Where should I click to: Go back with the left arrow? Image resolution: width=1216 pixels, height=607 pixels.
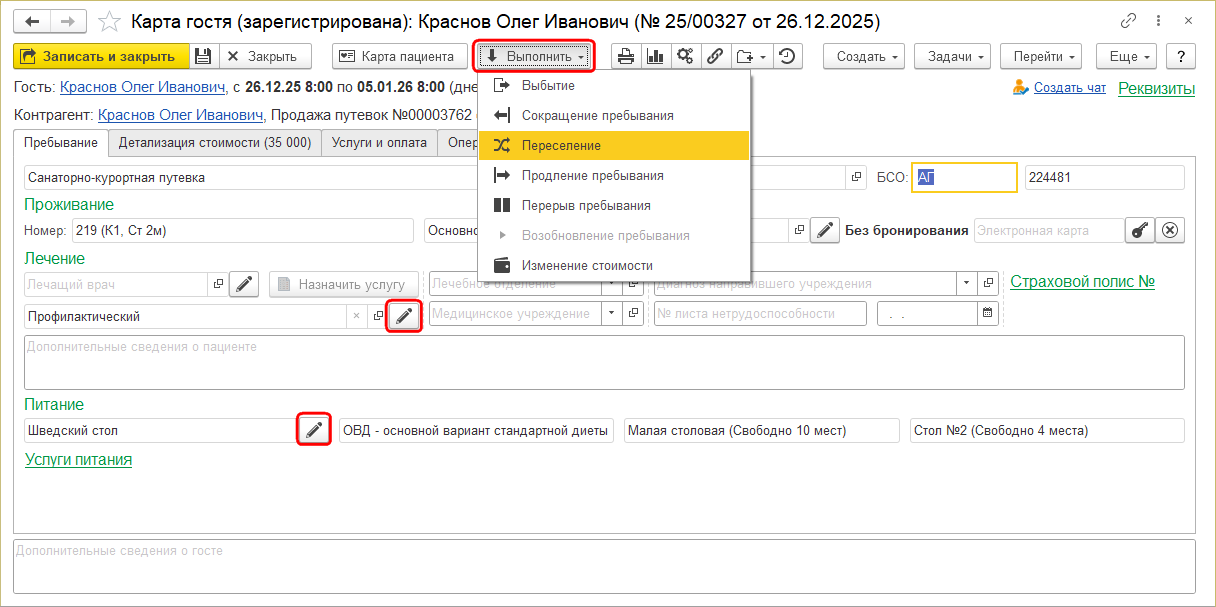[33, 20]
